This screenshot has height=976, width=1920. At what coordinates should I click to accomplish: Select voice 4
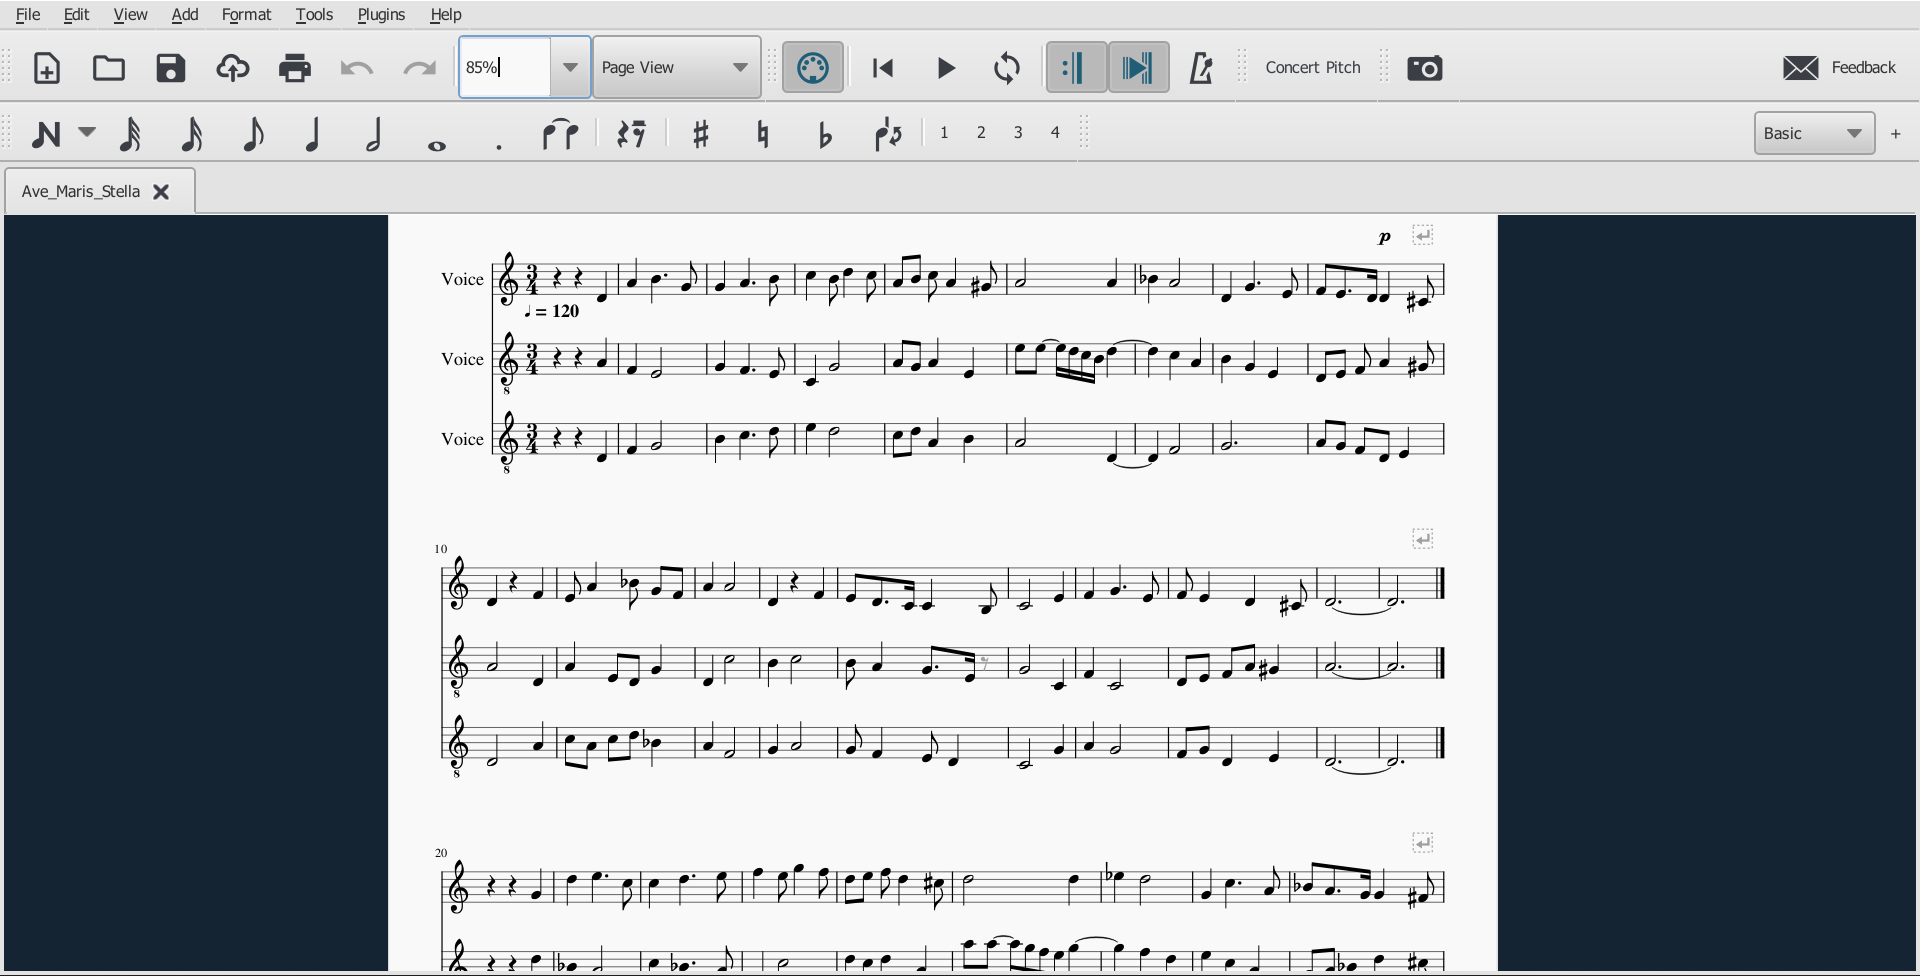[x=1055, y=132]
